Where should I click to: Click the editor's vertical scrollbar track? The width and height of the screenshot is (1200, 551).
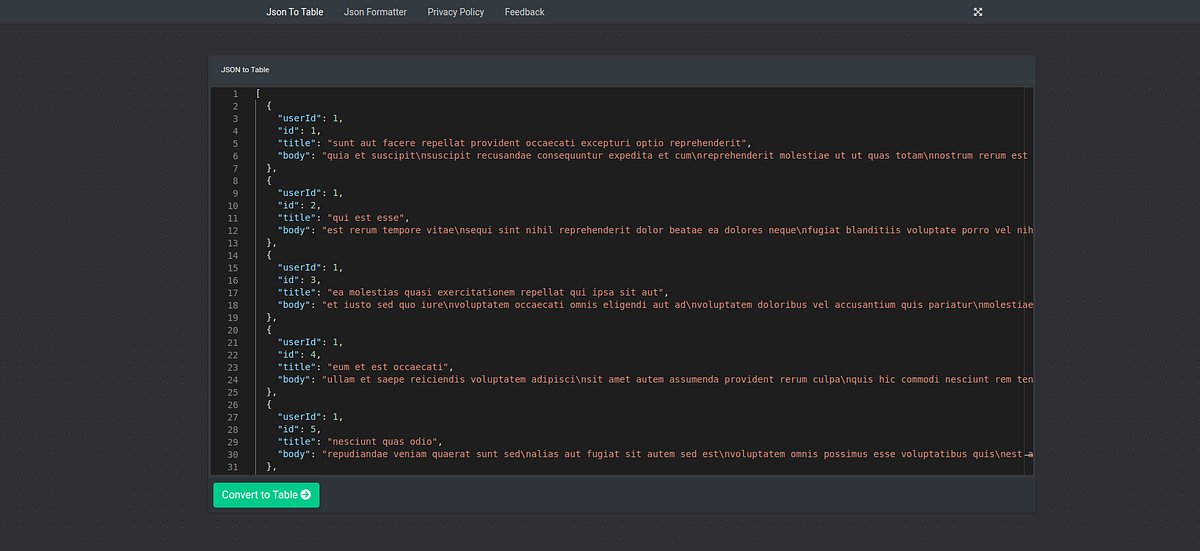tap(1029, 281)
